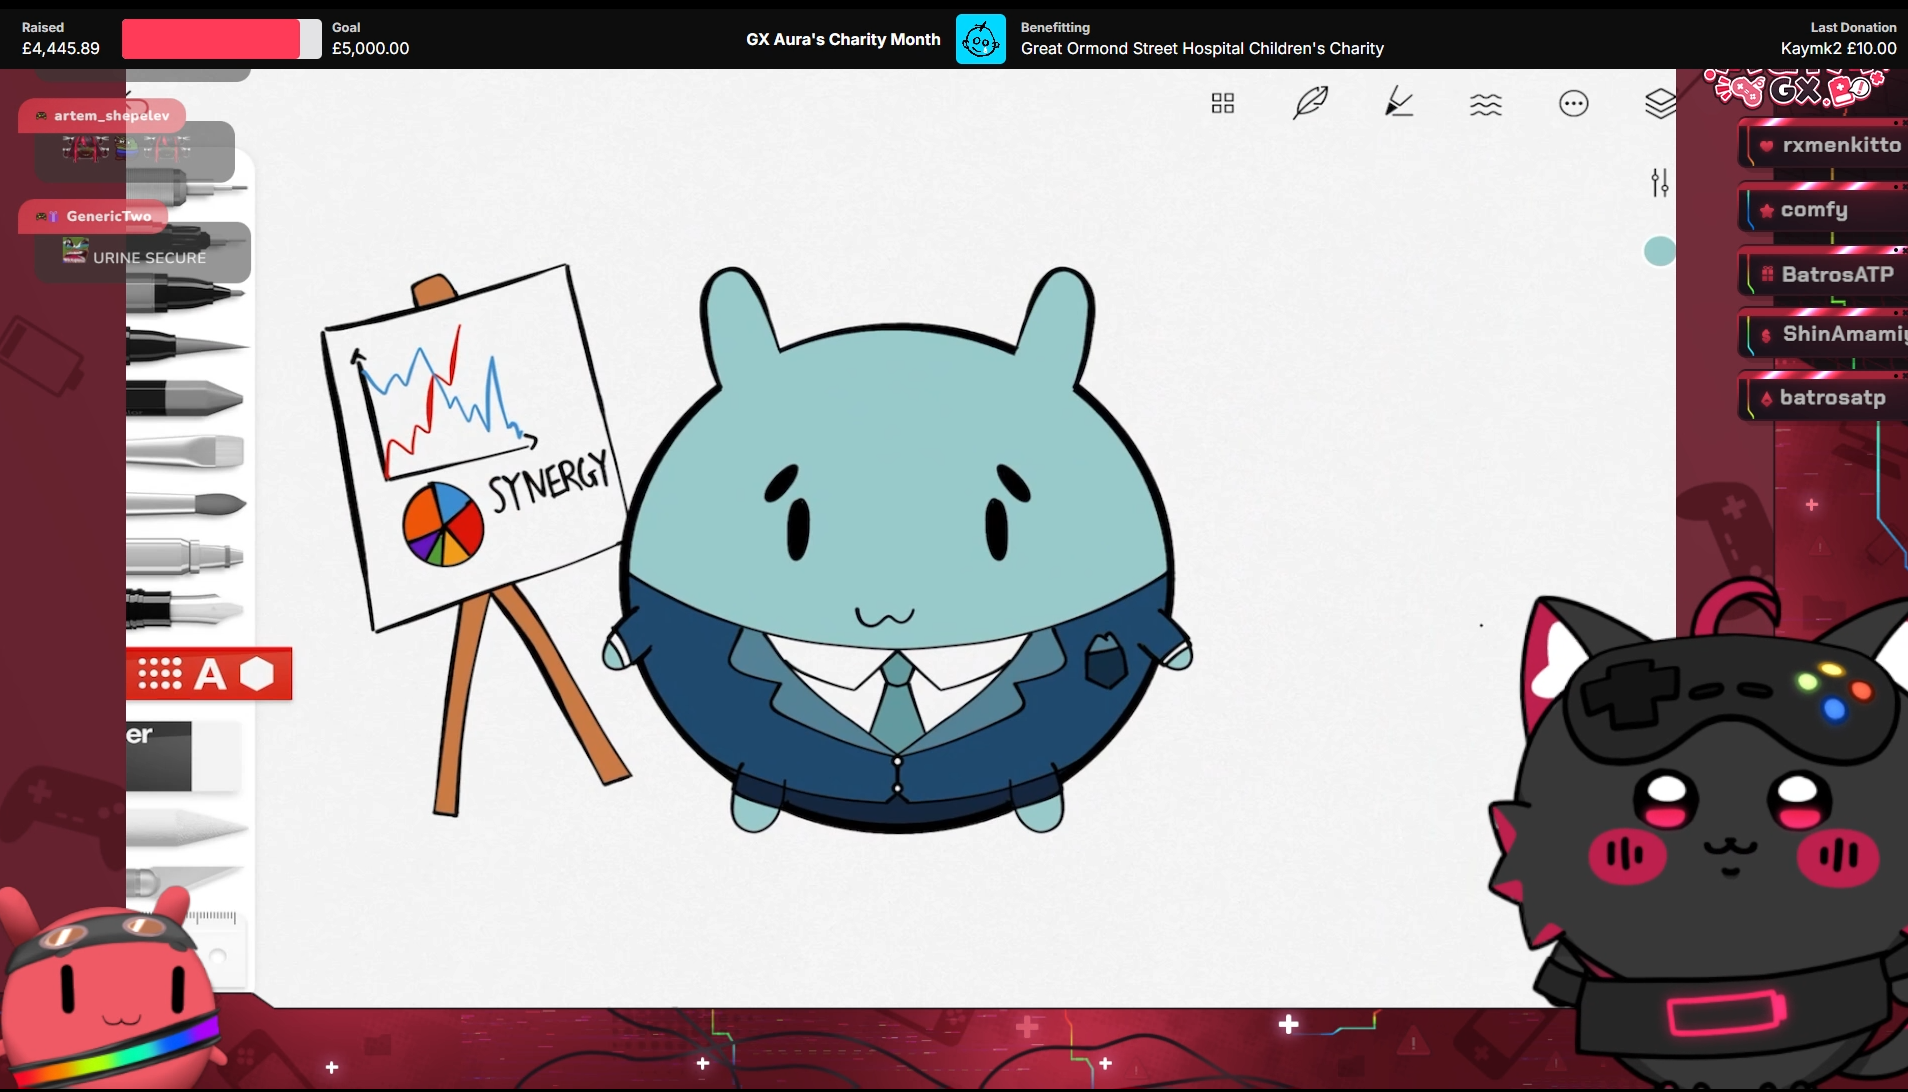Open the wavy lines texture icon

(x=1486, y=104)
